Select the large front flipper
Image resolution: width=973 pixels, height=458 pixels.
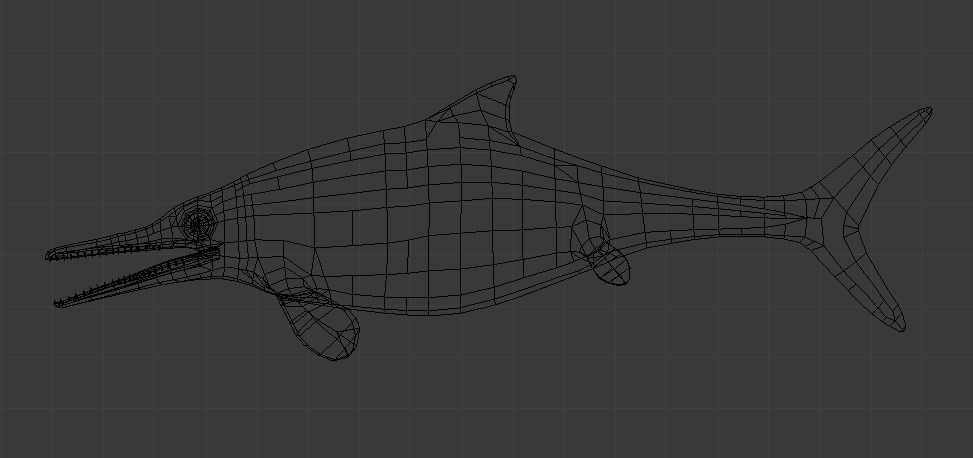(x=321, y=325)
